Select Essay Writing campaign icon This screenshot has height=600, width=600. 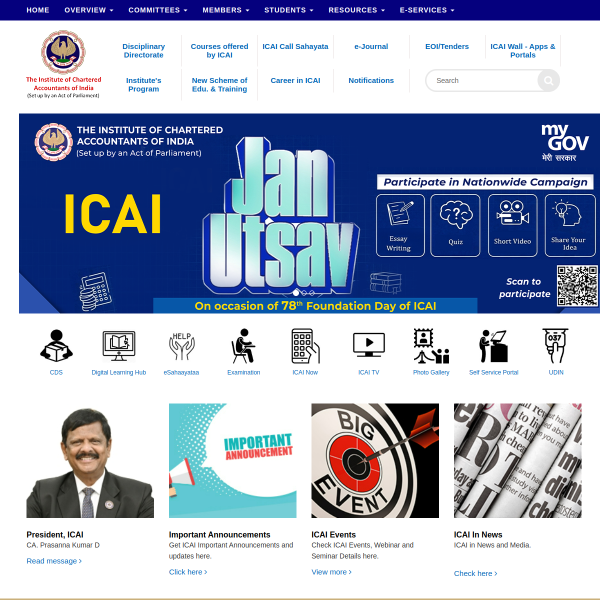point(400,225)
